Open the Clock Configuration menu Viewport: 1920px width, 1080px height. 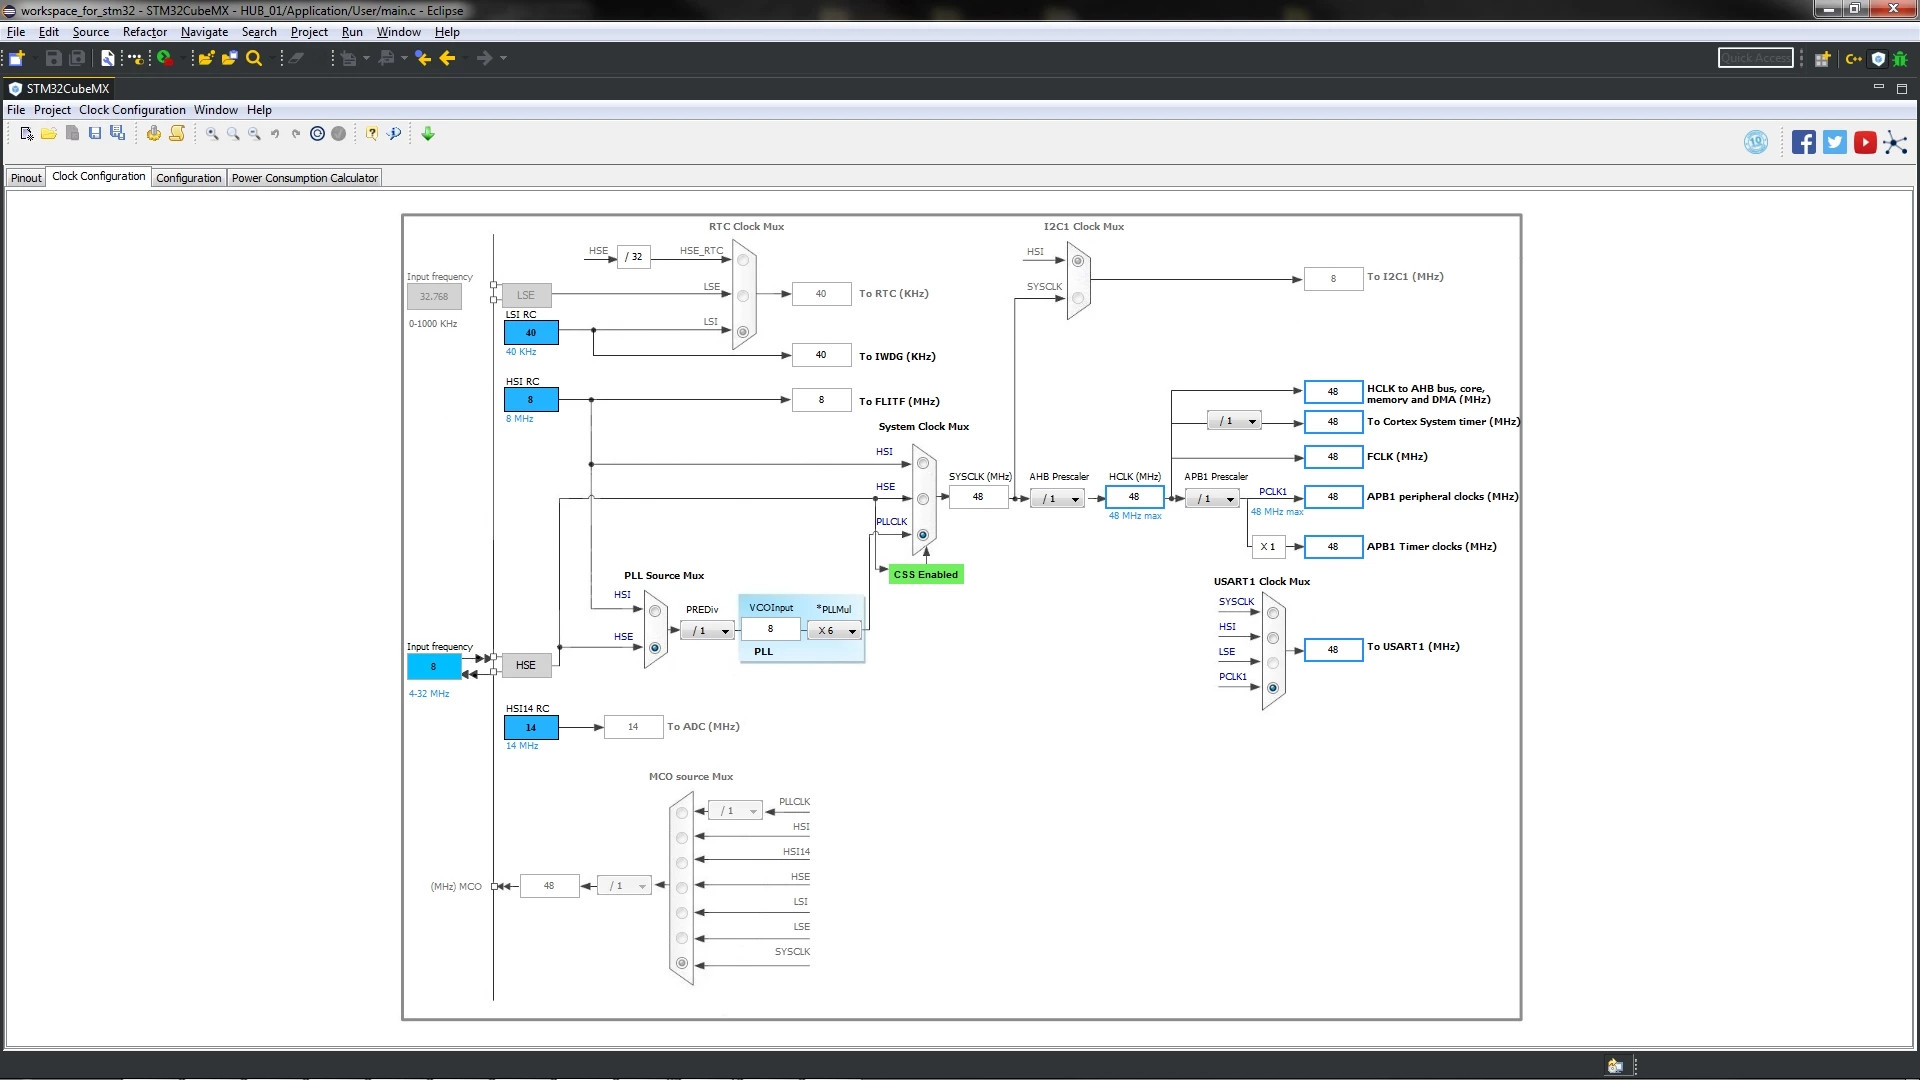click(x=132, y=110)
